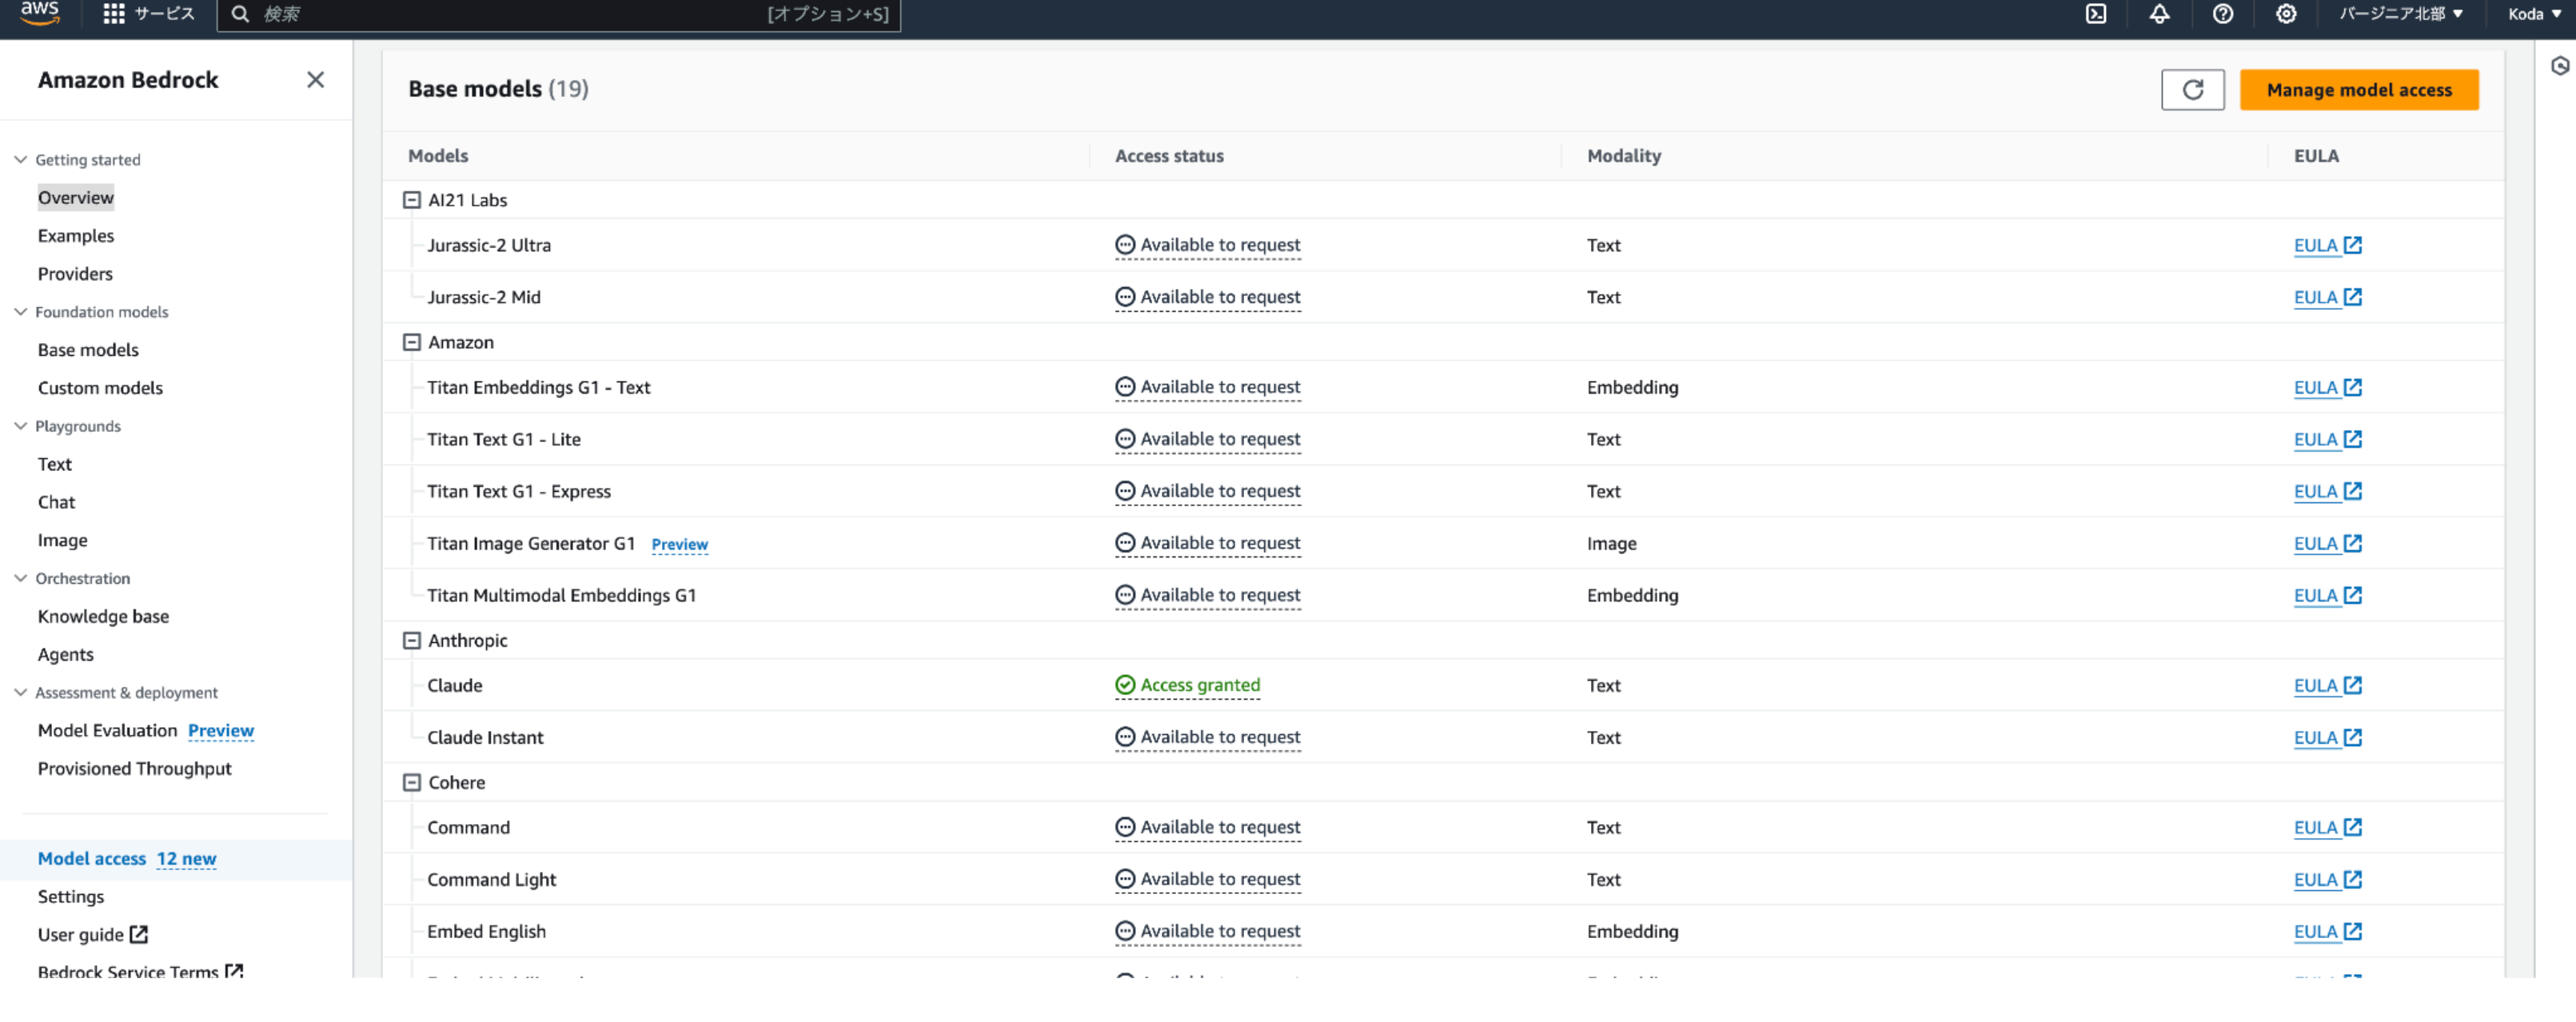Viewport: 2576px width, 1022px height.
Task: Open the help question mark icon
Action: tap(2222, 14)
